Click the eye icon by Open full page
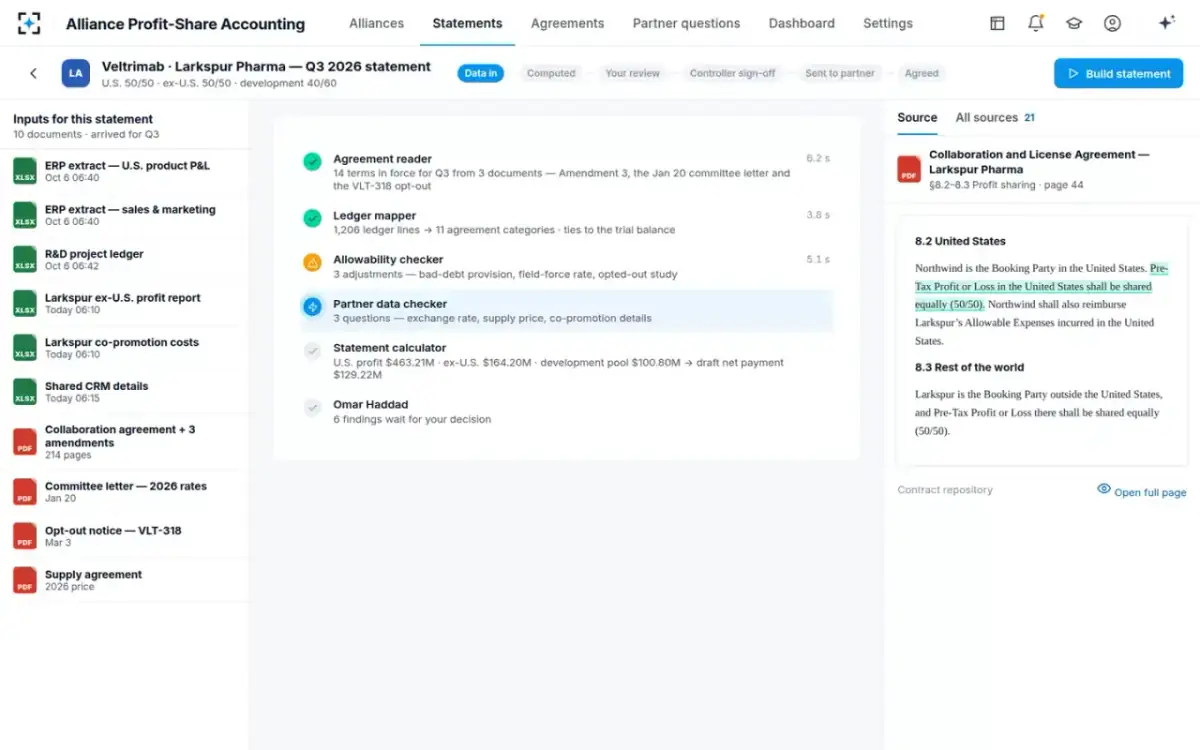 pyautogui.click(x=1104, y=489)
